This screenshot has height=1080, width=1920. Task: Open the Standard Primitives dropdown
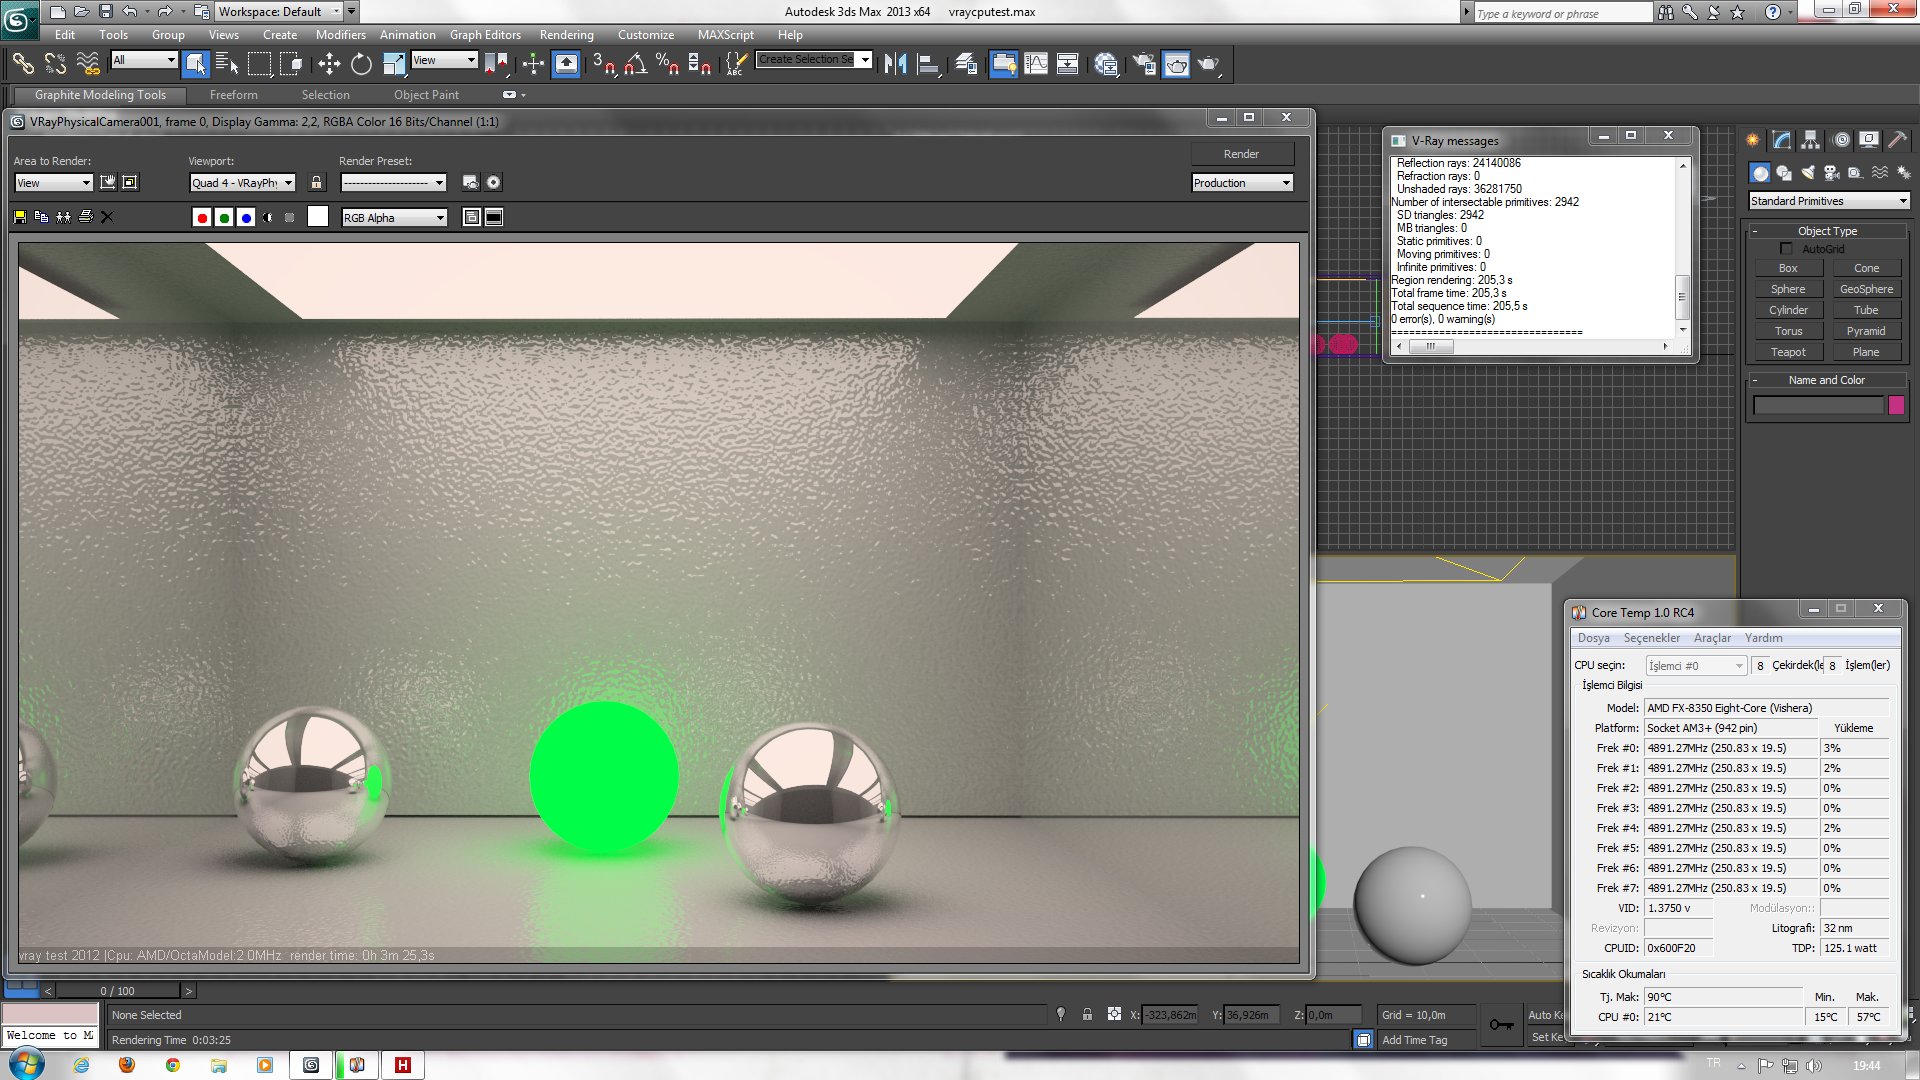pyautogui.click(x=1828, y=201)
